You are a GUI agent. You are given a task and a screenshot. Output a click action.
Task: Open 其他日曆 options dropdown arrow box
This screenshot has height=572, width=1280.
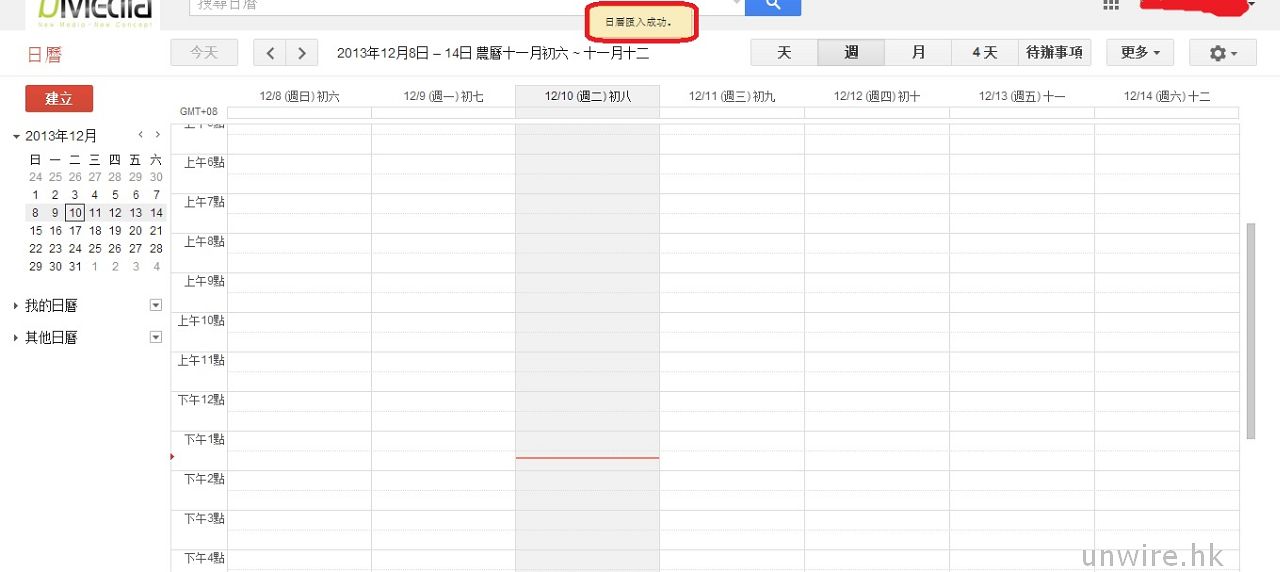click(155, 337)
